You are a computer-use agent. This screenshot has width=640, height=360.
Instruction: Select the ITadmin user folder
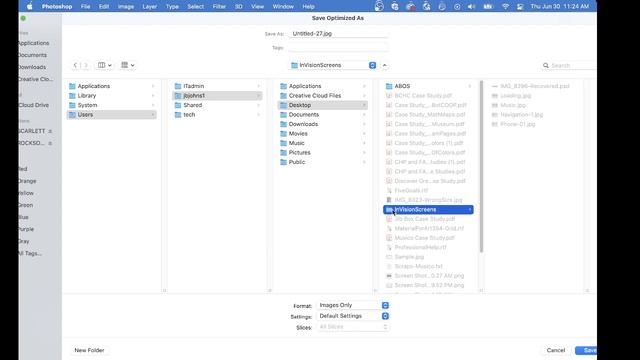[x=217, y=86]
